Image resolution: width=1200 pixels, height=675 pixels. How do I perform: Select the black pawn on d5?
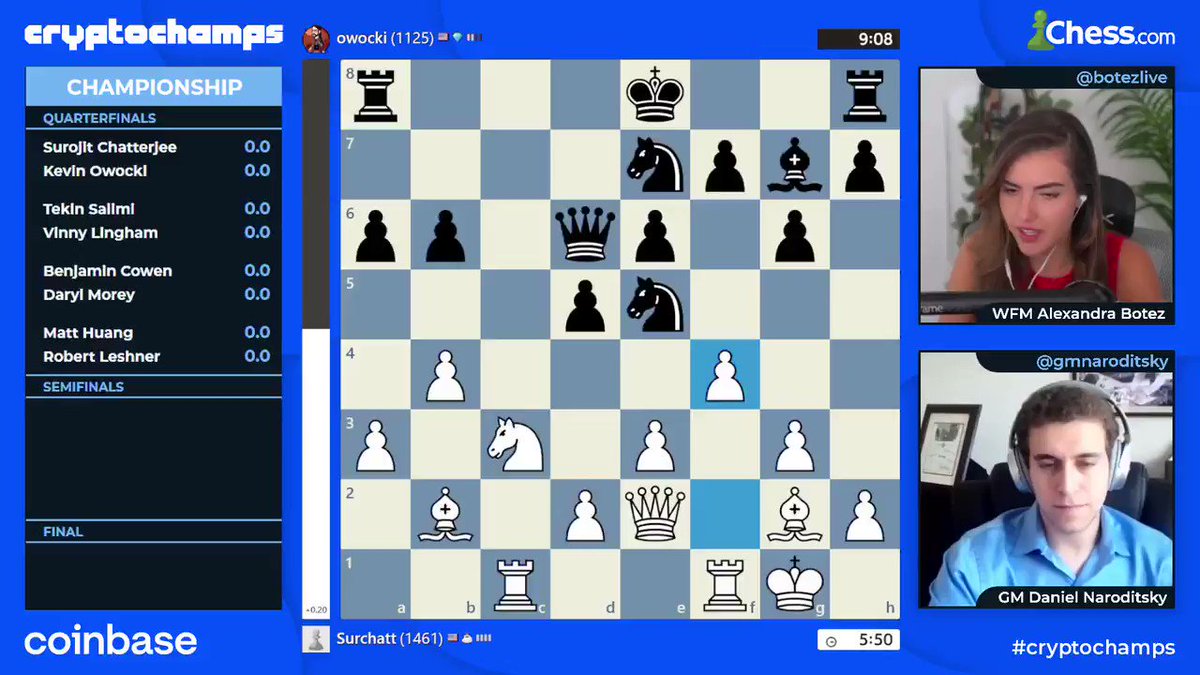pos(585,305)
